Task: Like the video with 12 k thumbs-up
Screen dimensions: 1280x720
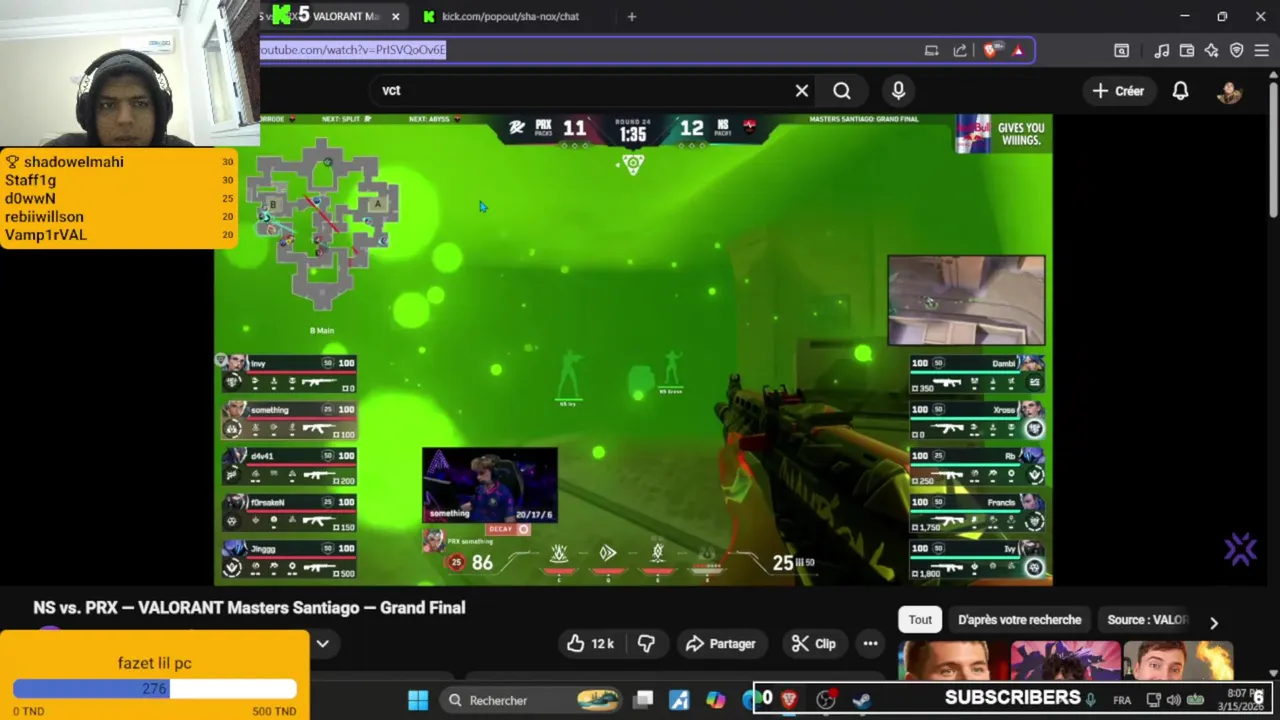Action: pyautogui.click(x=590, y=644)
